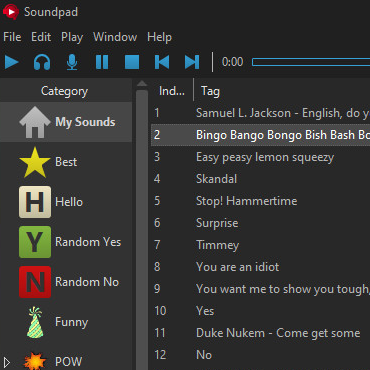The image size is (370, 370).
Task: Play the selected sound with the Play button
Action: [x=12, y=62]
